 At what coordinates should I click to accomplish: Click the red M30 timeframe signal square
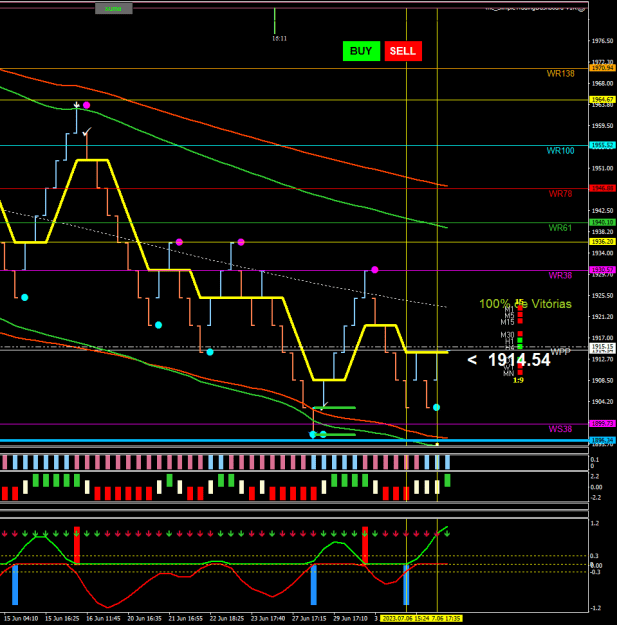[x=520, y=334]
